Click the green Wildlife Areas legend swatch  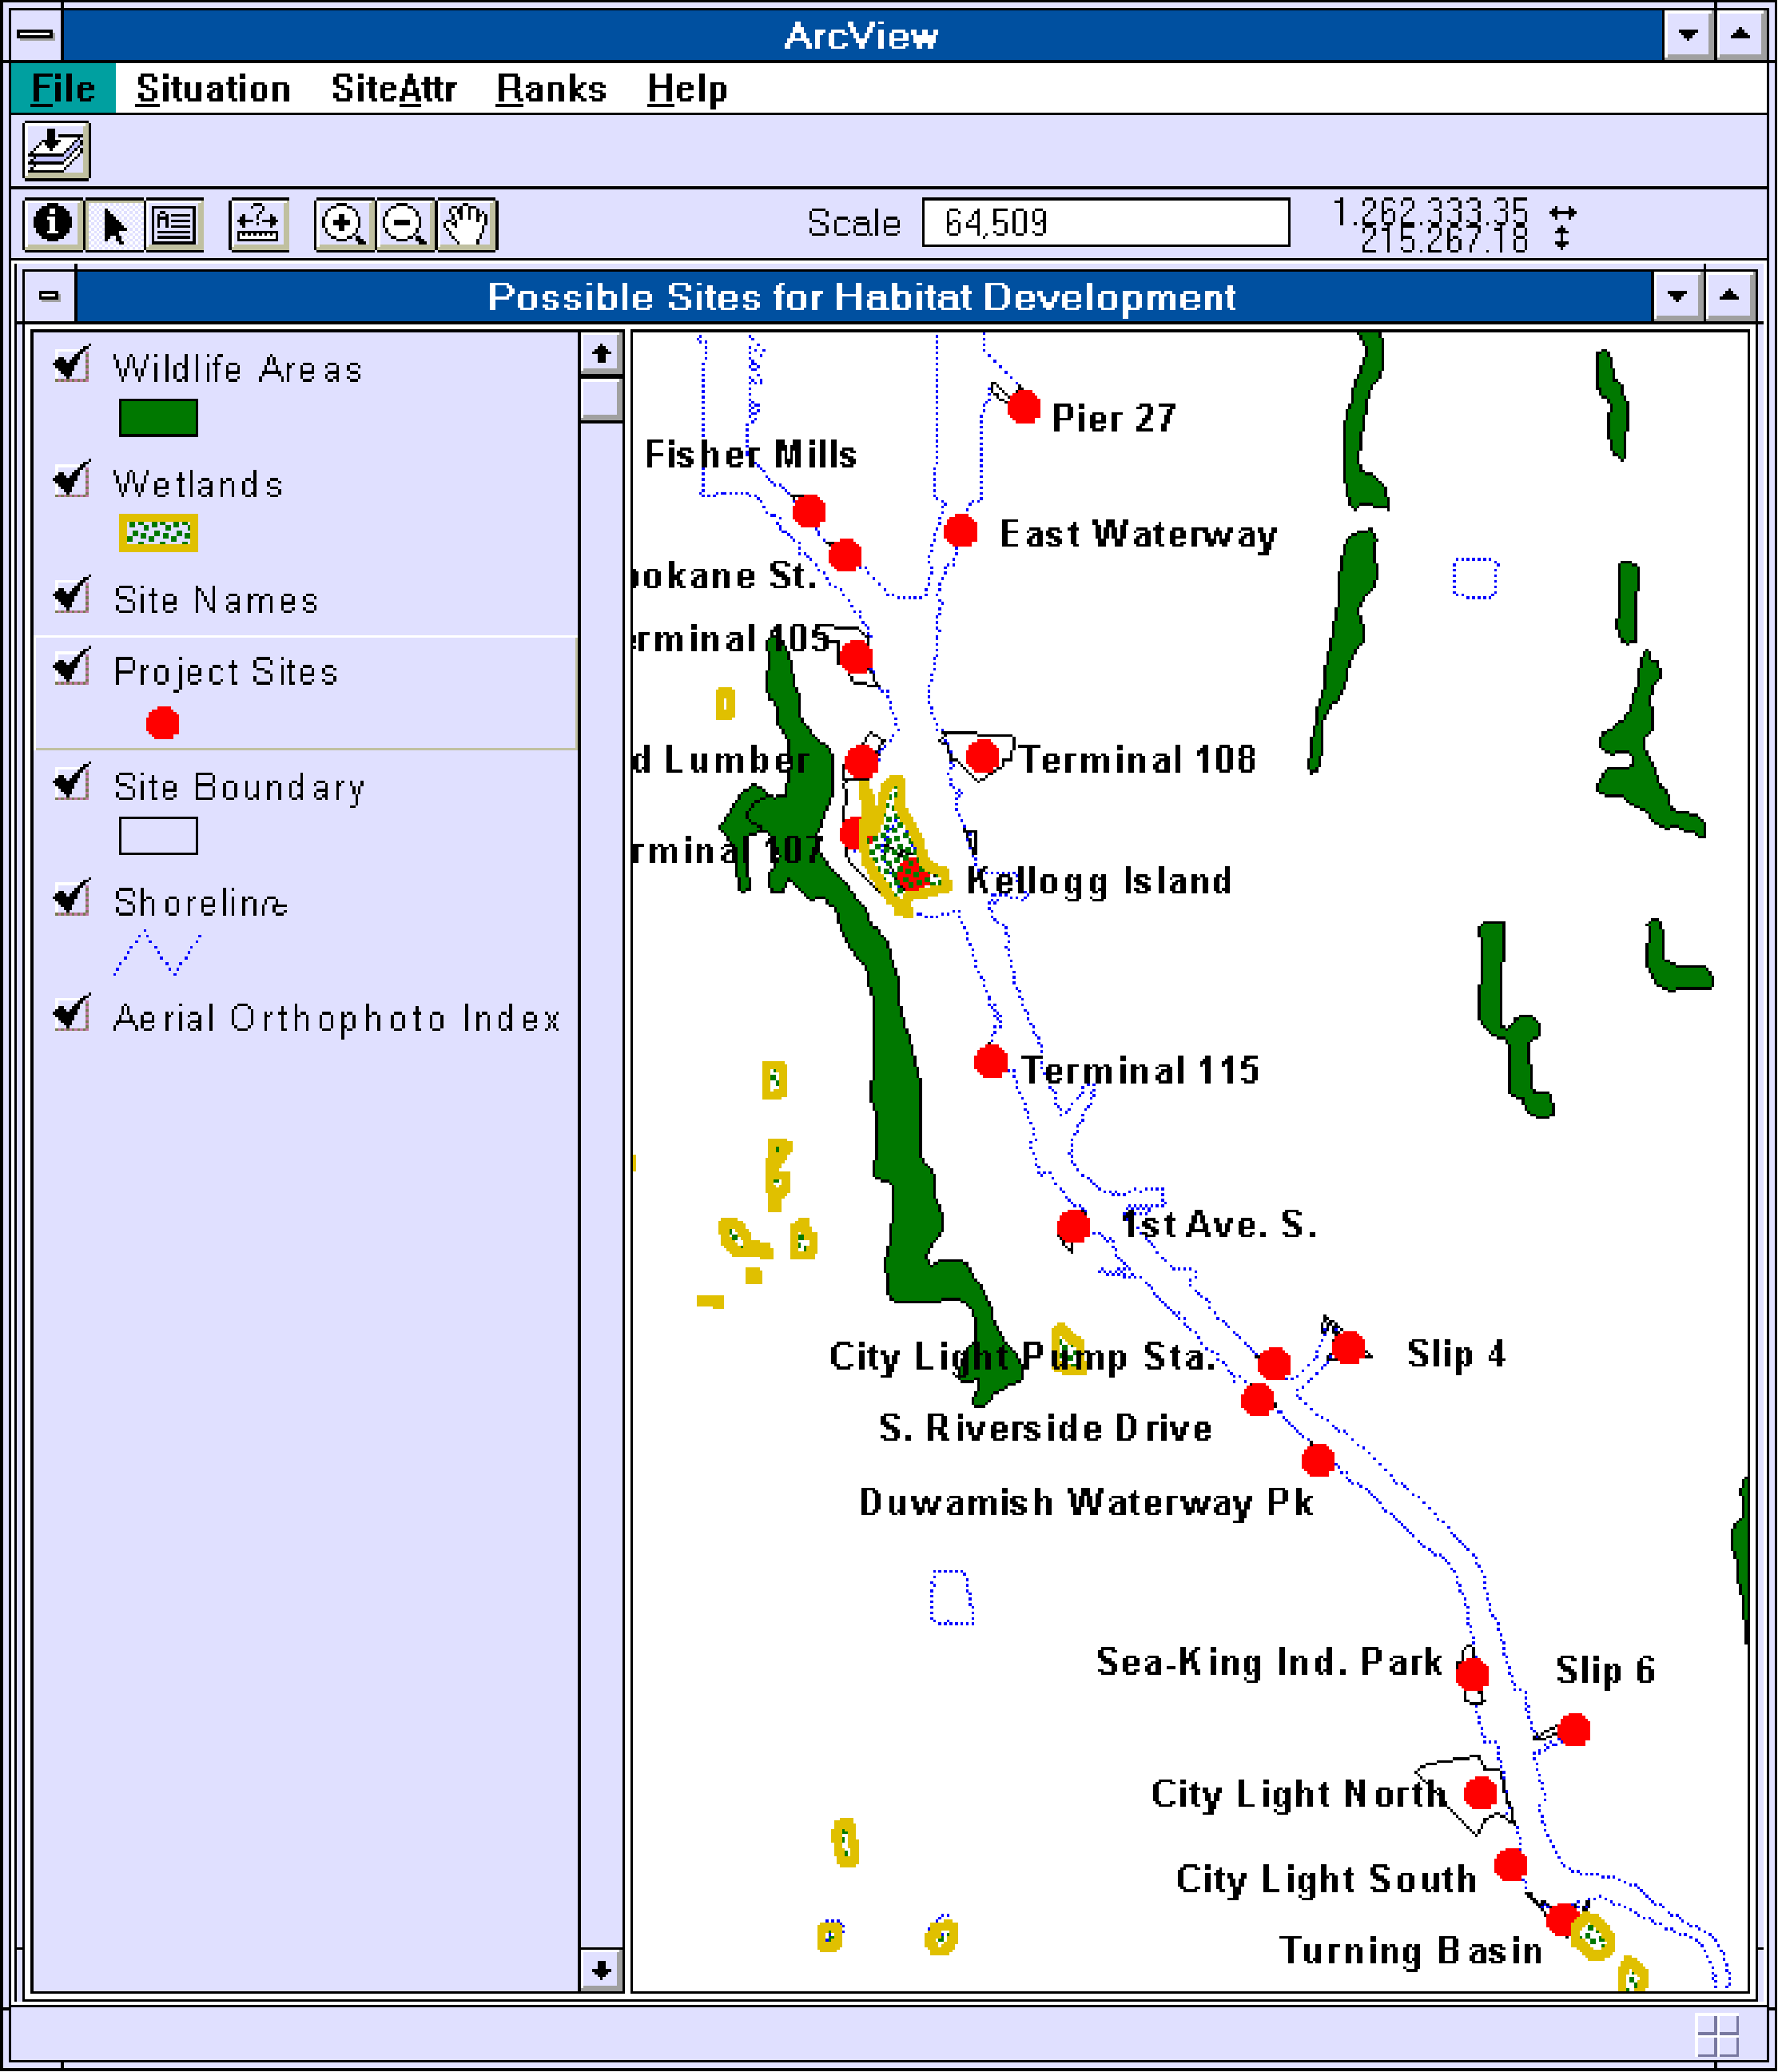coord(158,418)
